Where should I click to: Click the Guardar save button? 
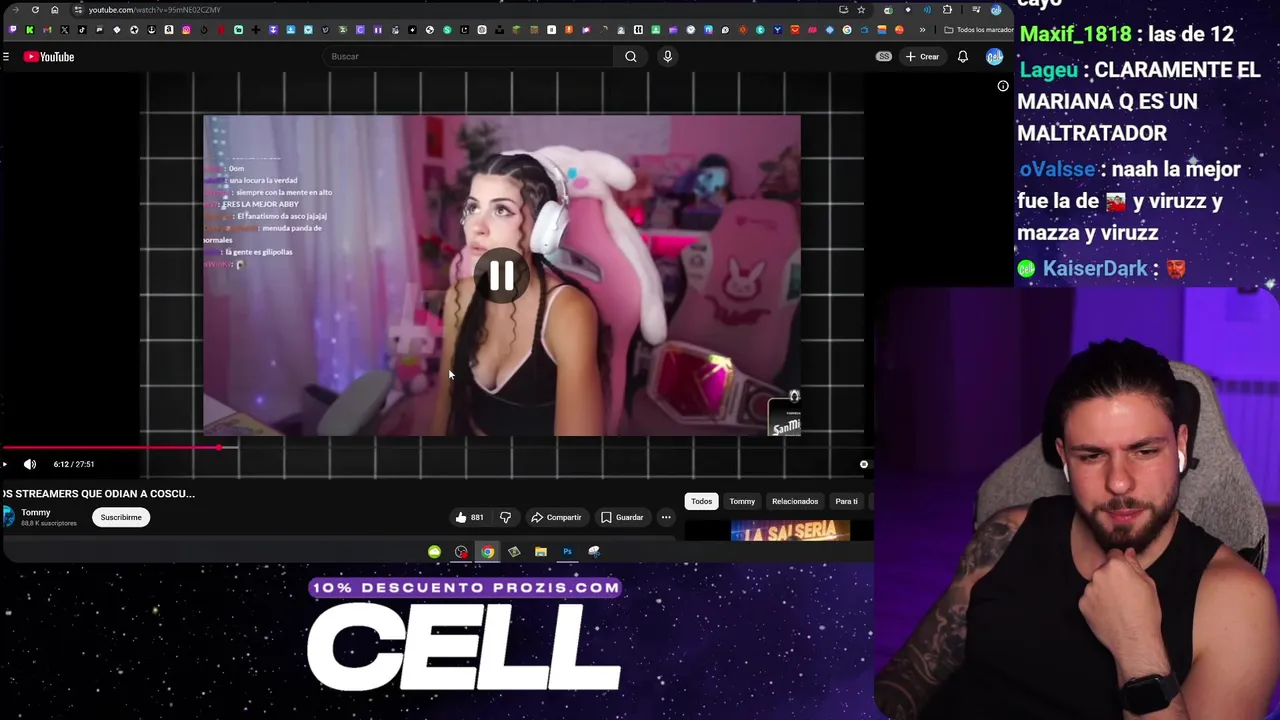pos(622,517)
